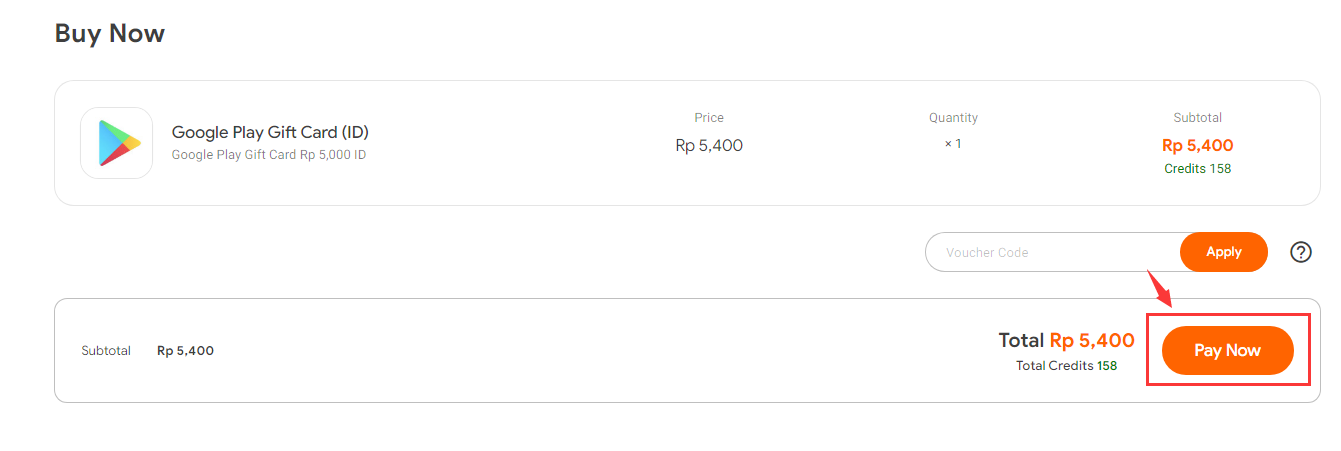1341x451 pixels.
Task: Click the Quantity column label
Action: (953, 118)
